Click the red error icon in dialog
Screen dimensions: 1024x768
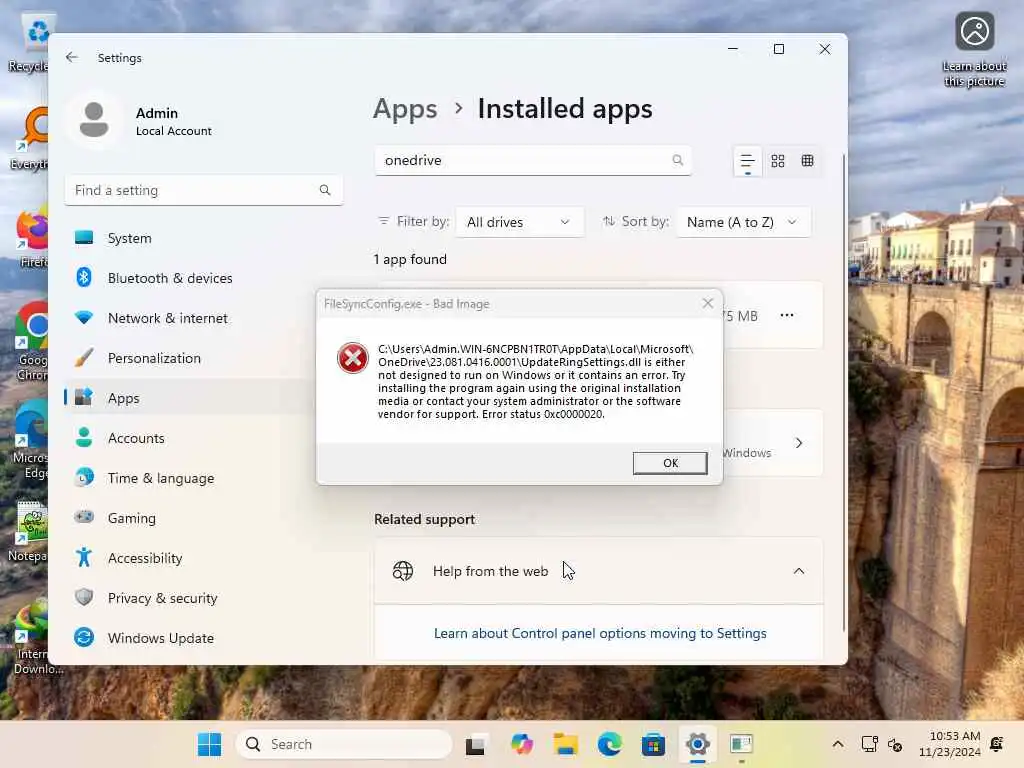[353, 358]
